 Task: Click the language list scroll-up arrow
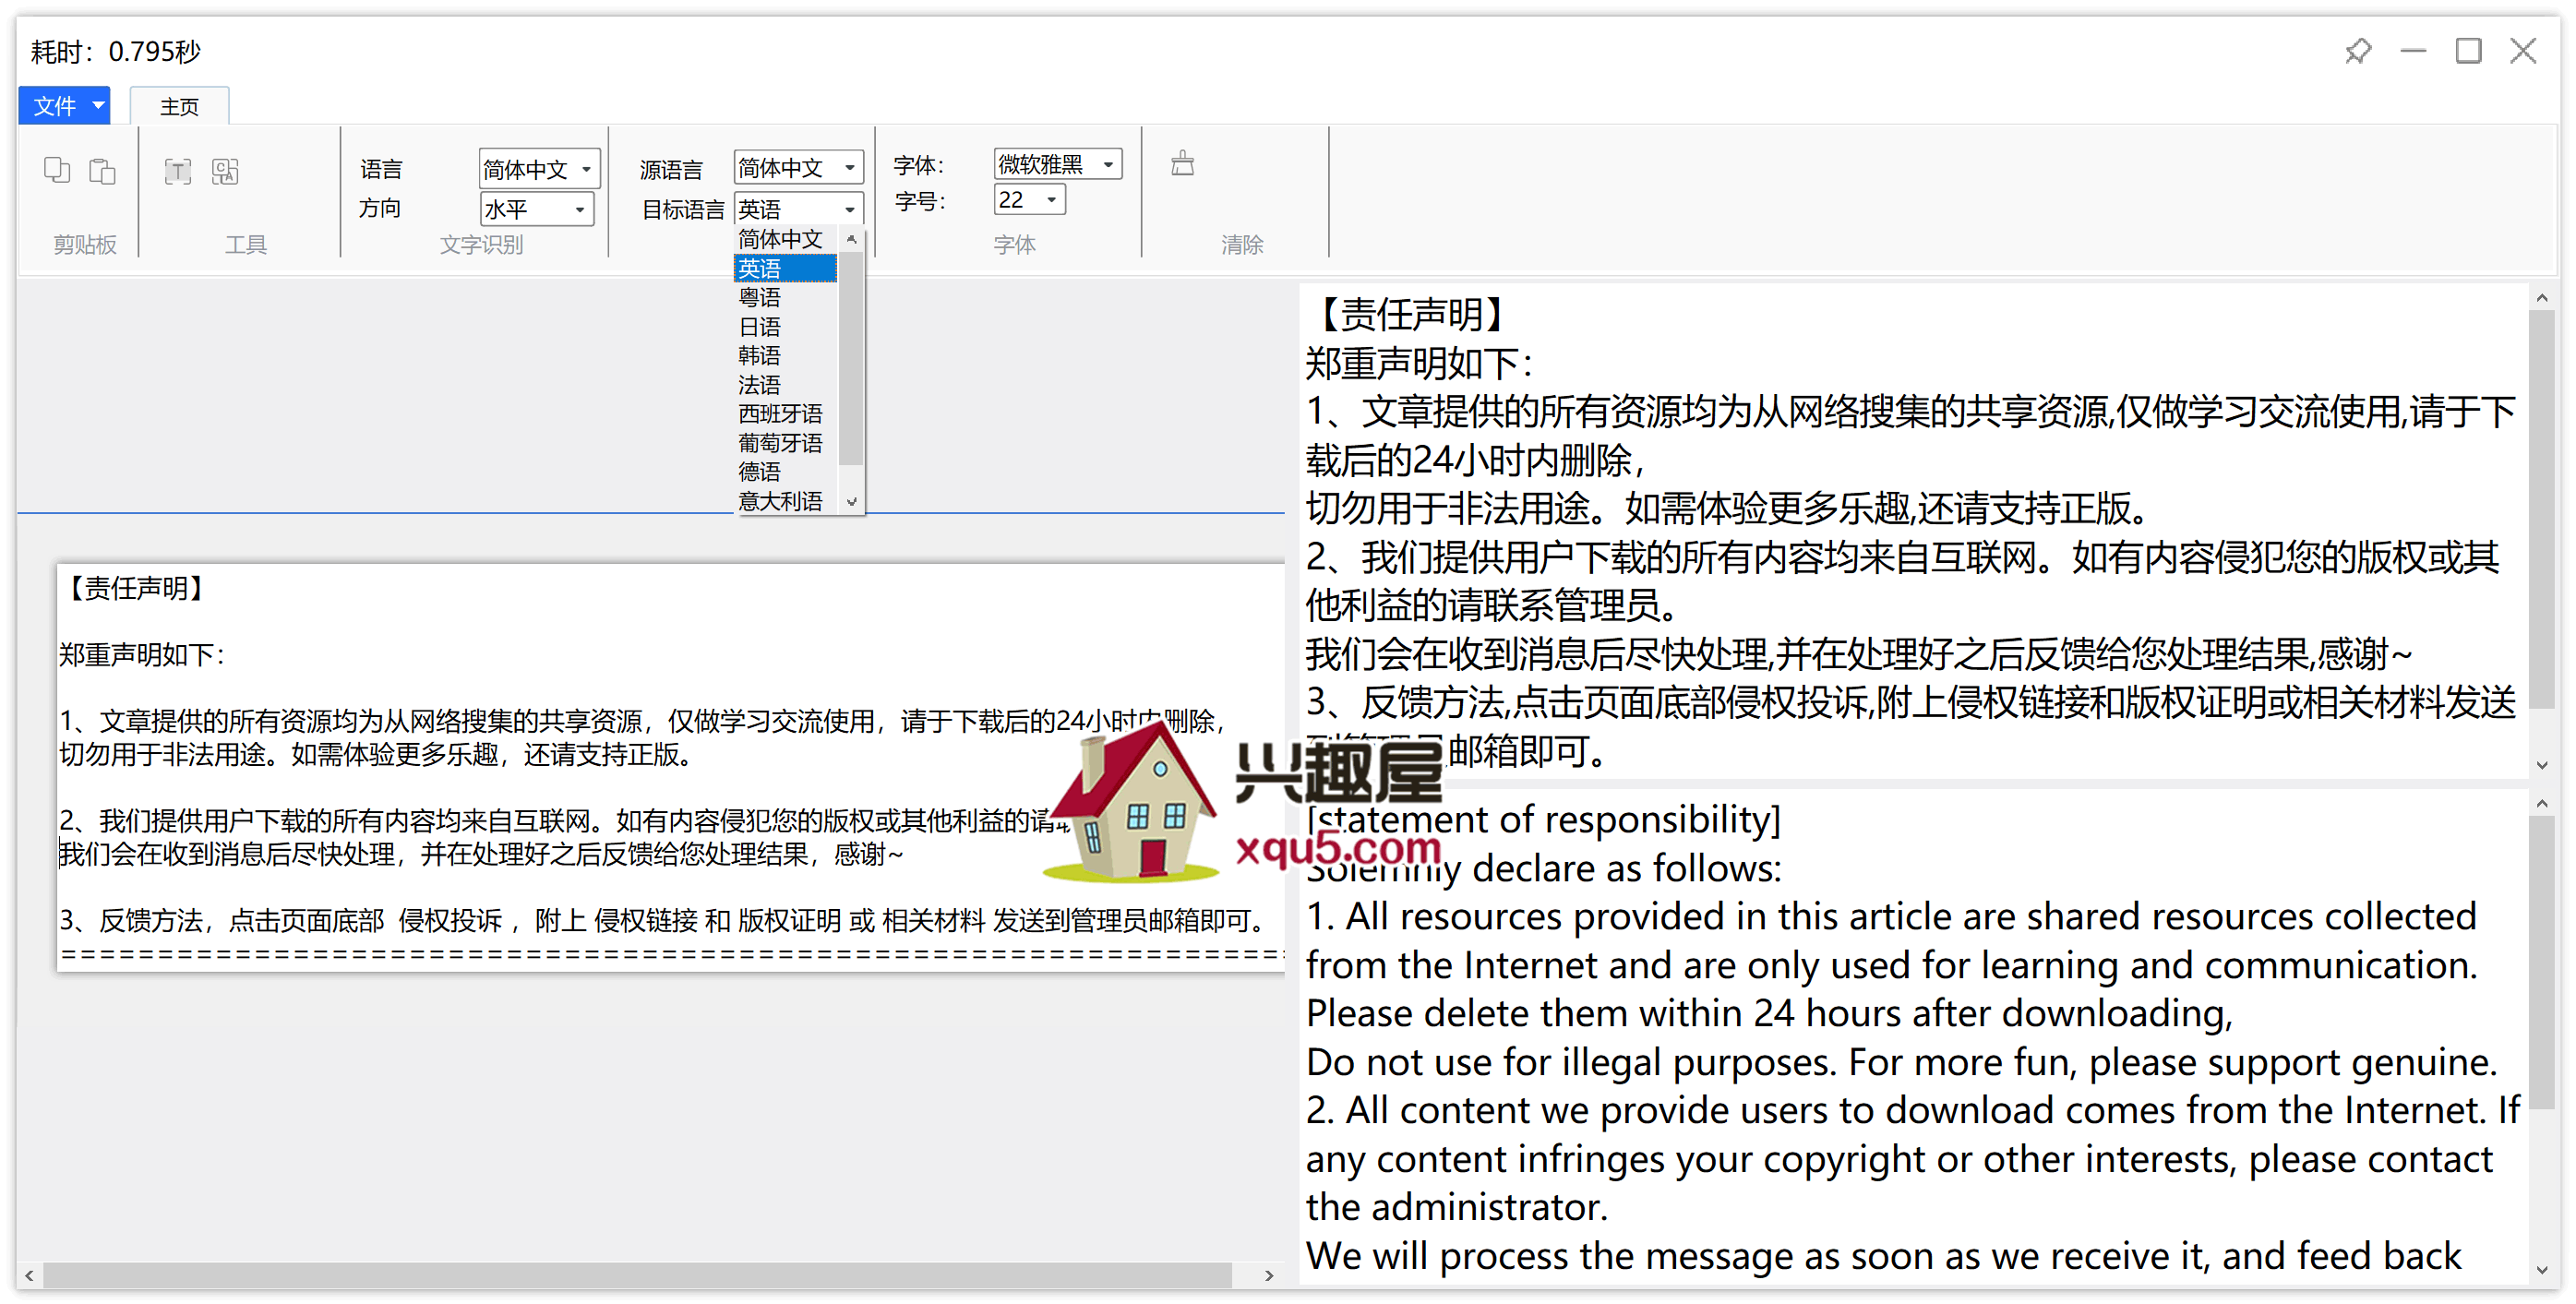click(x=852, y=239)
